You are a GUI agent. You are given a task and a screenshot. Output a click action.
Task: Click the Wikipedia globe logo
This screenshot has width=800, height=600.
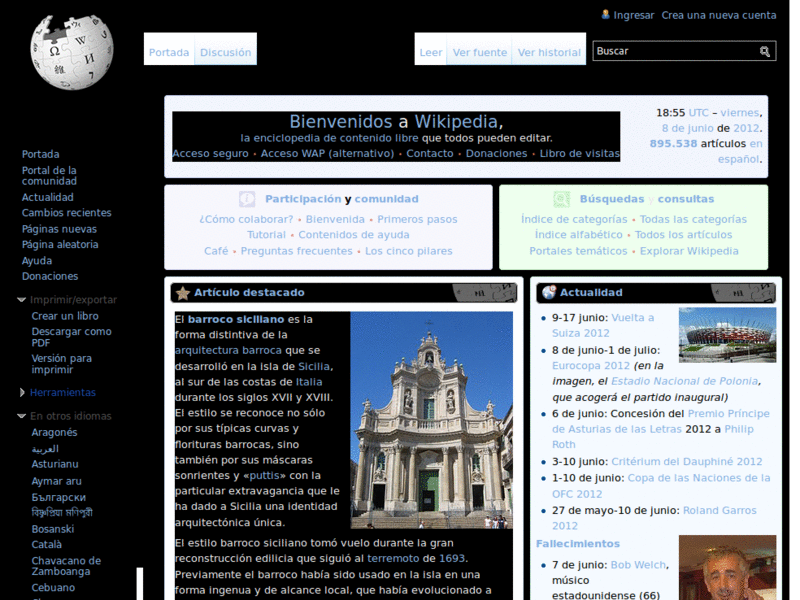71,52
